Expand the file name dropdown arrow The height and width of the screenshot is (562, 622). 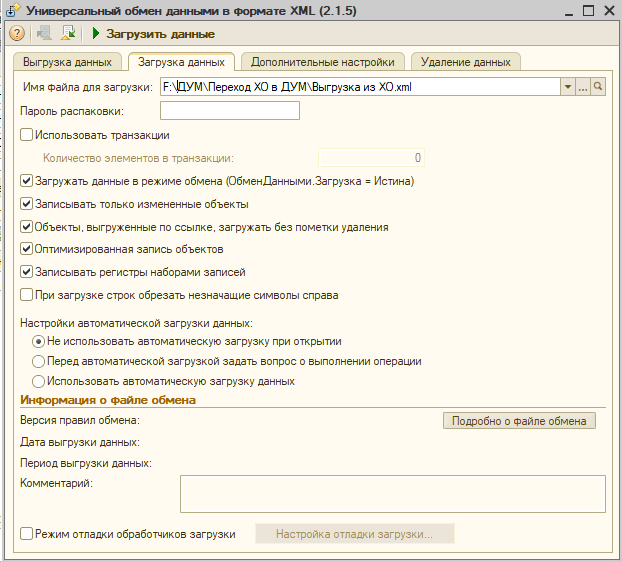pyautogui.click(x=568, y=86)
